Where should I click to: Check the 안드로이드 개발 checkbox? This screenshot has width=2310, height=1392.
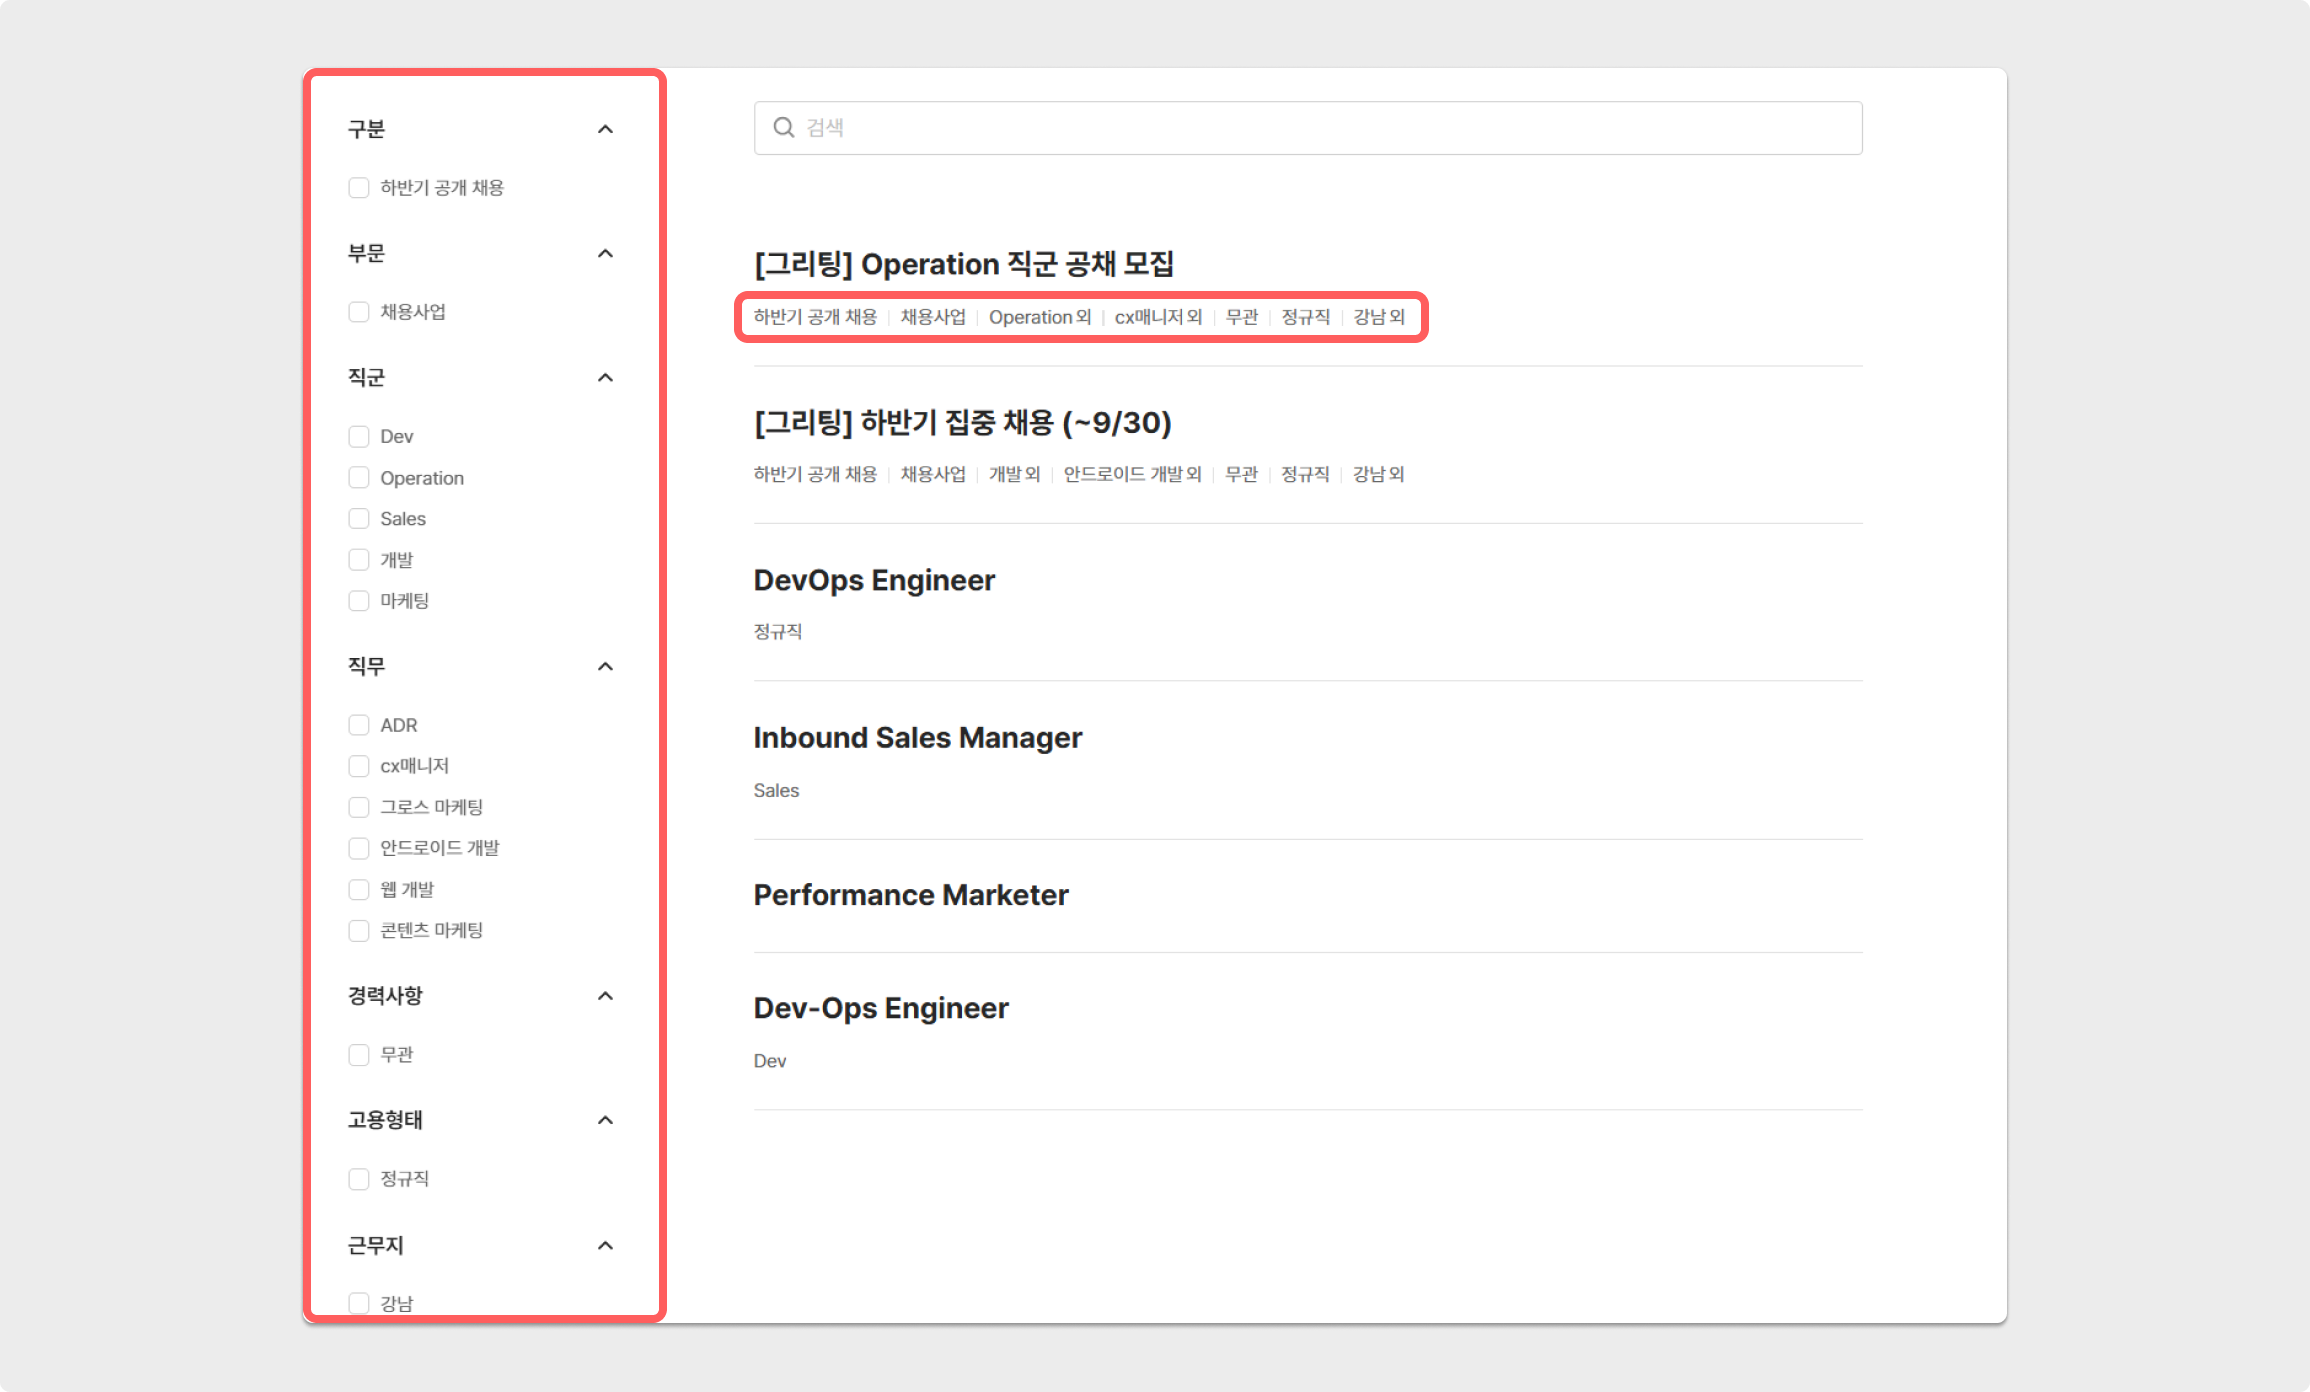tap(359, 848)
